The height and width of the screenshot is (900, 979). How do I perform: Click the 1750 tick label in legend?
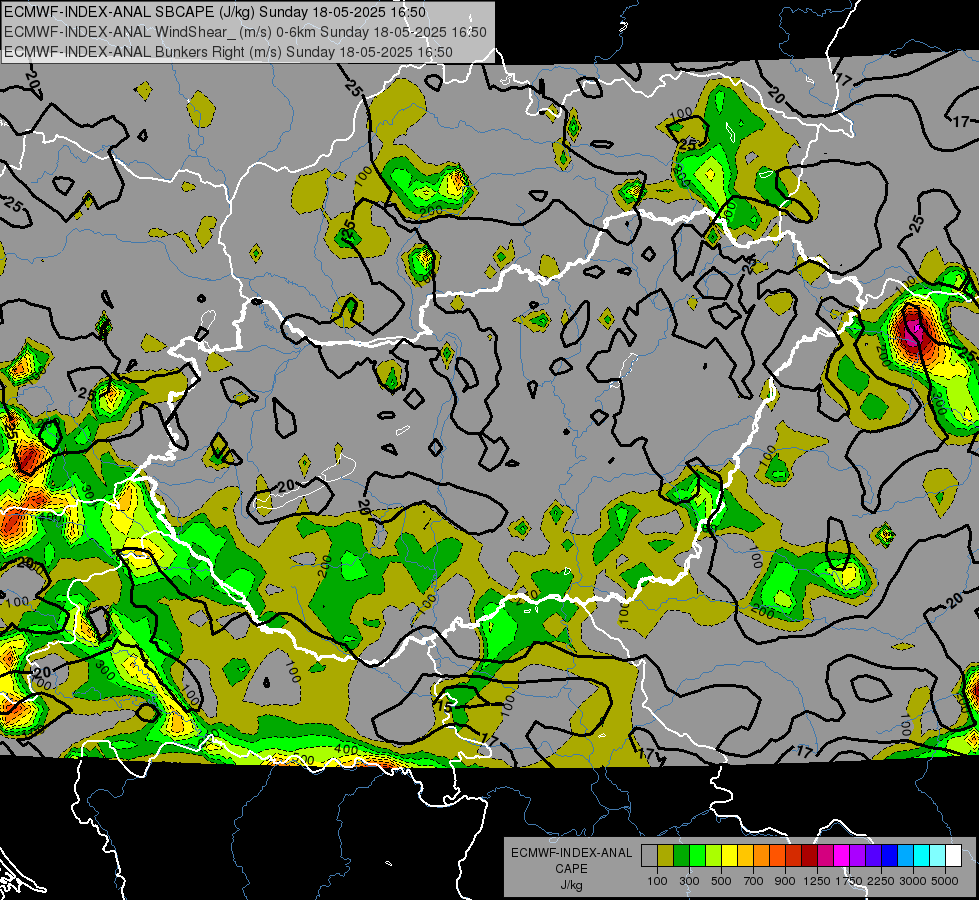tap(849, 881)
